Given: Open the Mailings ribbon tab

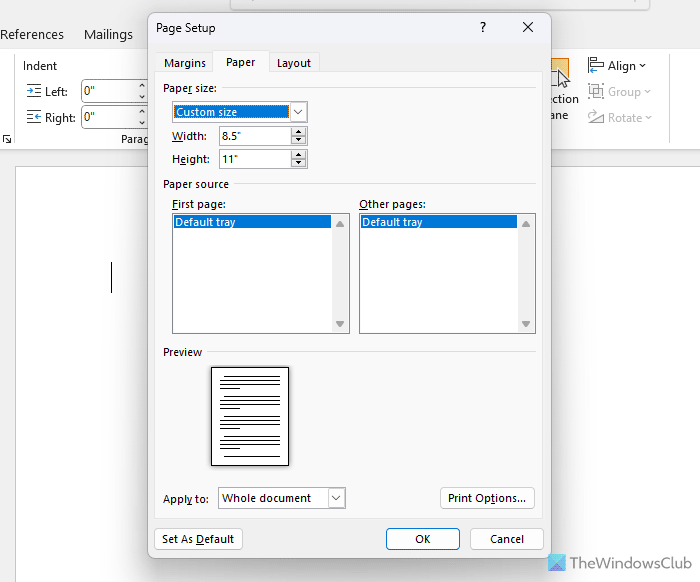Looking at the screenshot, I should [108, 34].
